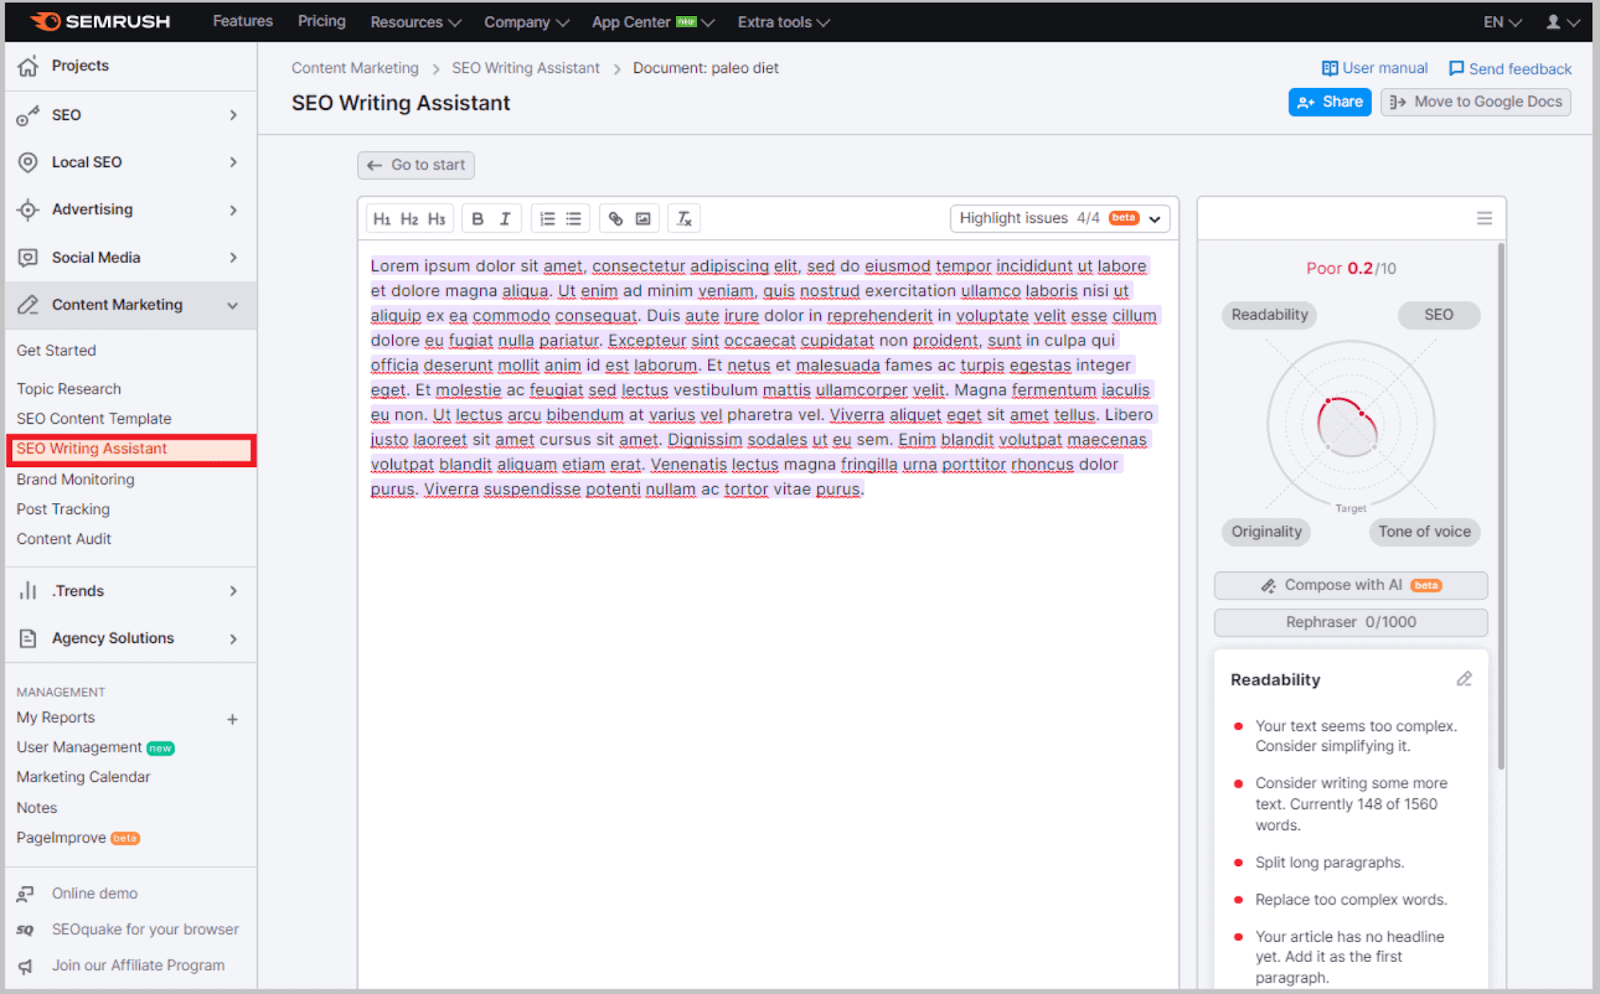Insert a hyperlink
The image size is (1600, 994).
click(x=616, y=219)
